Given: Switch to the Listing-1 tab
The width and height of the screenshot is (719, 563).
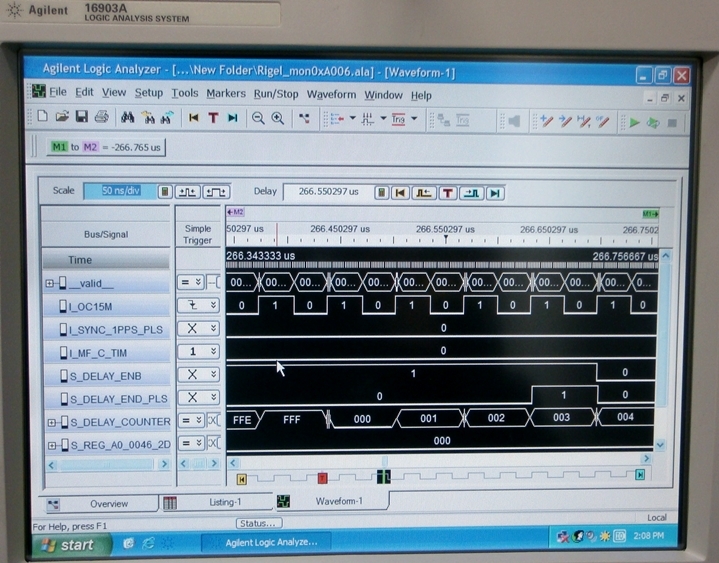Looking at the screenshot, I should tap(216, 502).
